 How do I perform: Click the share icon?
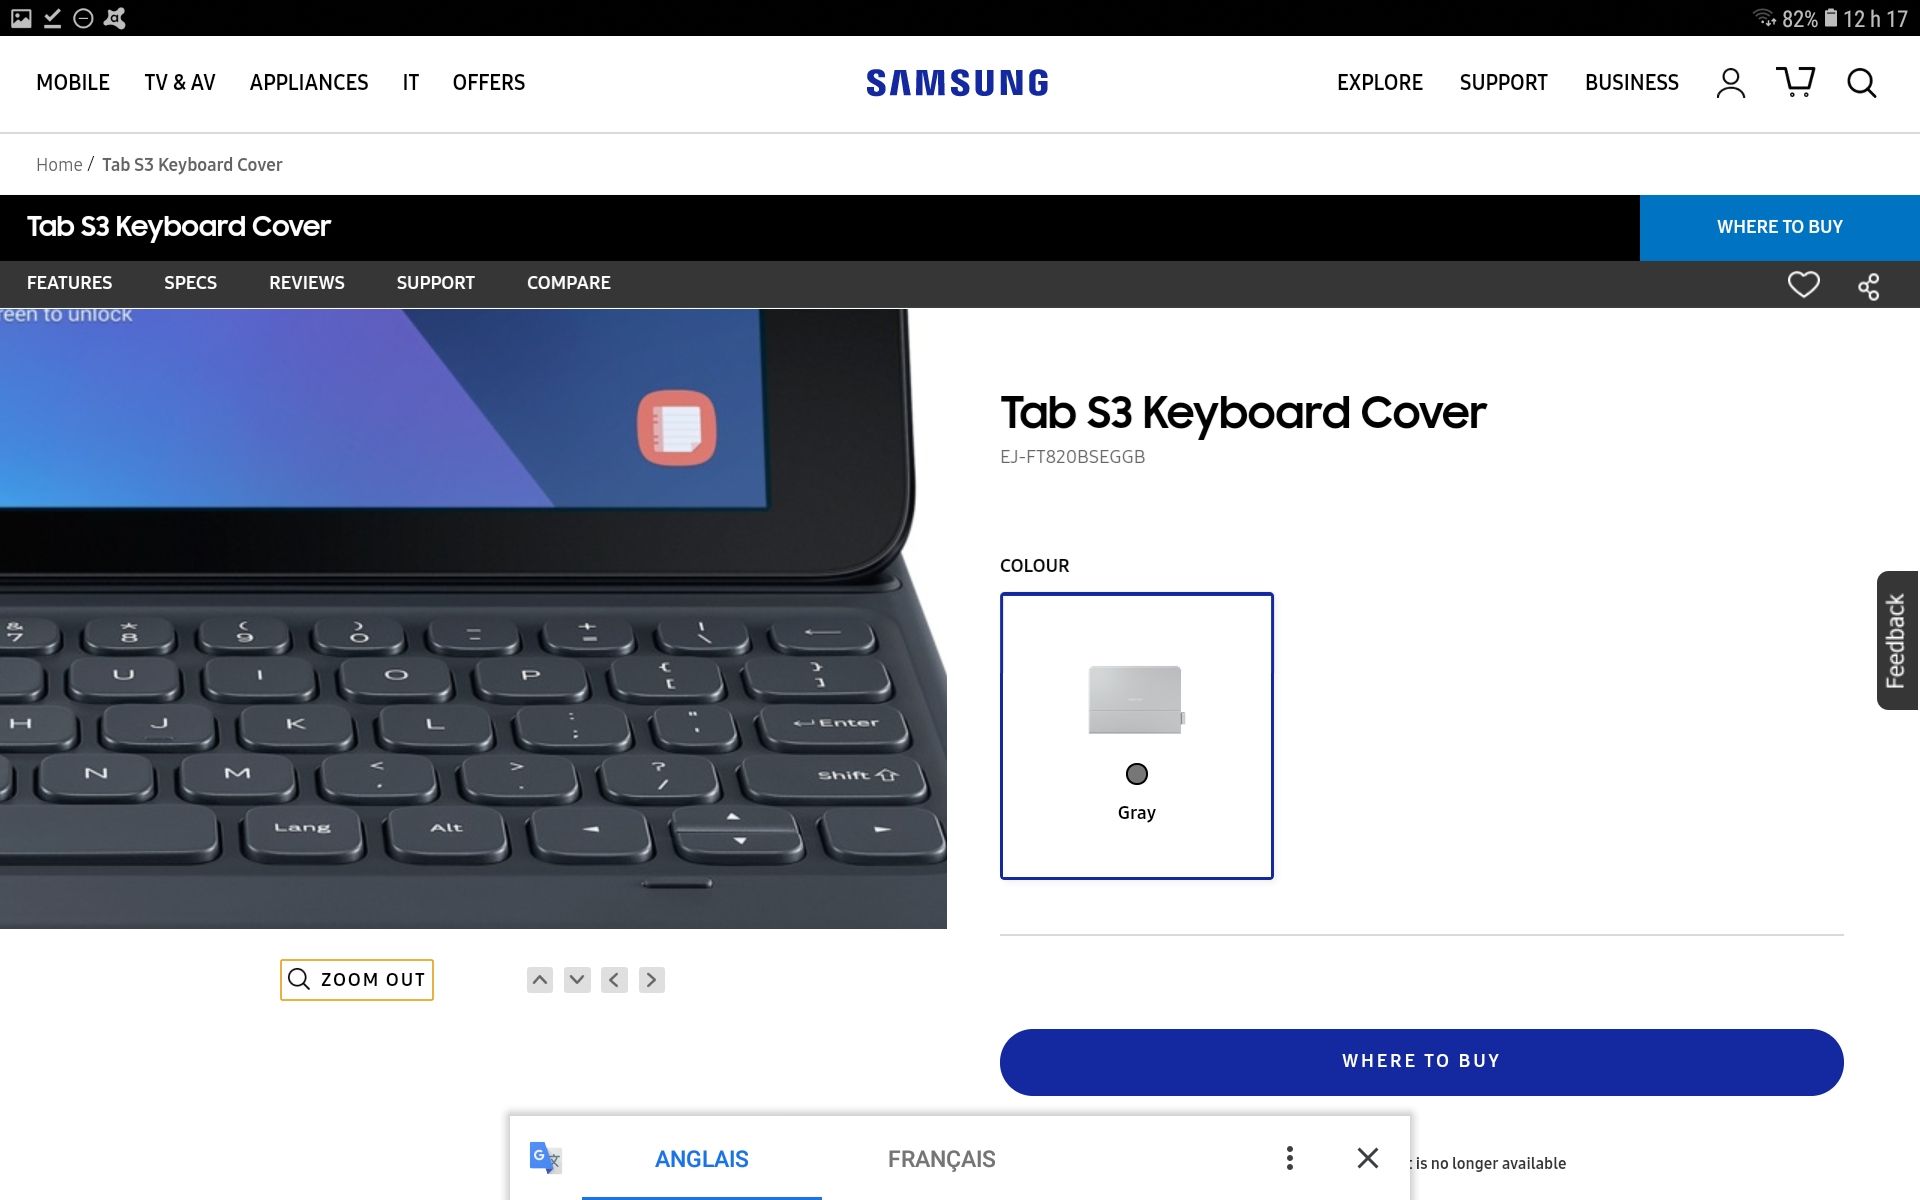pyautogui.click(x=1869, y=287)
